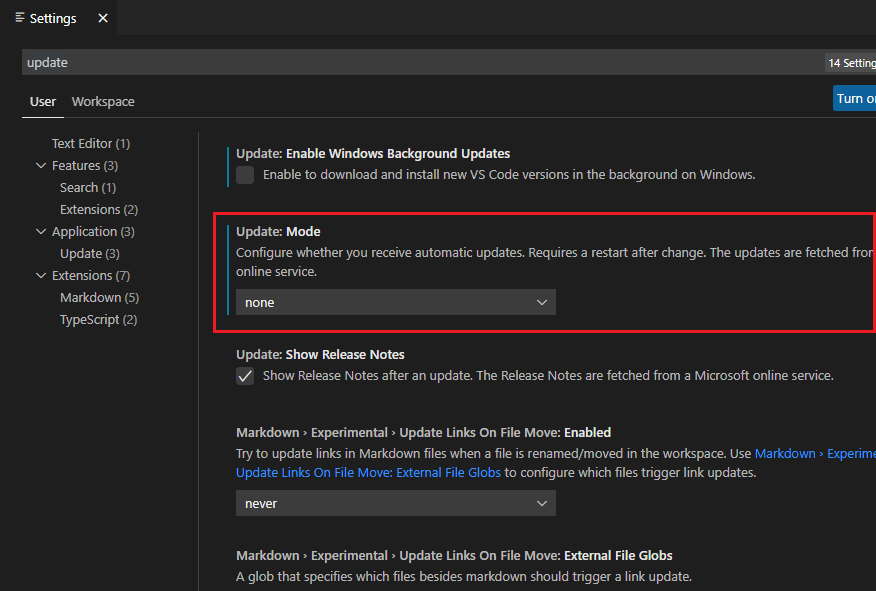This screenshot has height=591, width=876.
Task: Switch to the User settings tab
Action: 42,102
